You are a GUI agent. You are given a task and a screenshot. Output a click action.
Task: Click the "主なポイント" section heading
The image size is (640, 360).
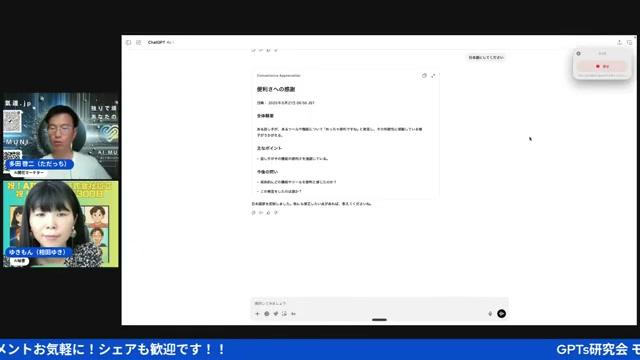click(x=269, y=148)
